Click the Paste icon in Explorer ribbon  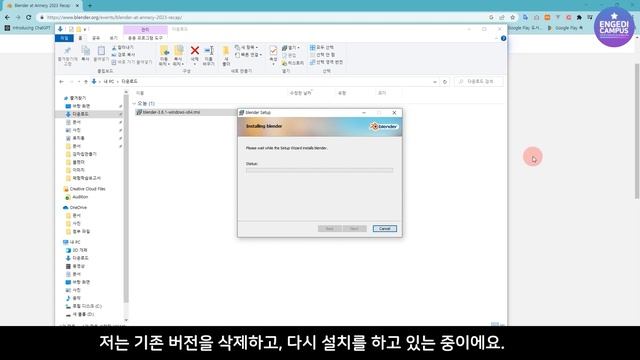tap(101, 51)
